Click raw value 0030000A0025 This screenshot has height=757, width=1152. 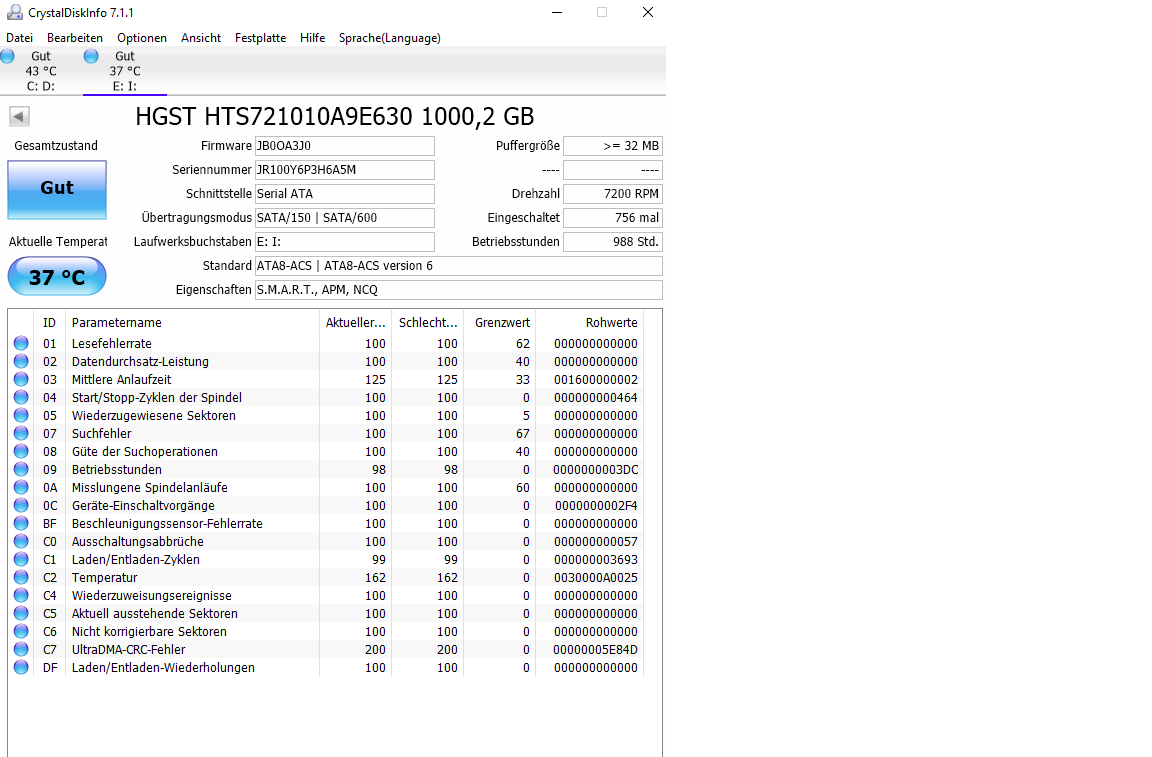pyautogui.click(x=595, y=578)
